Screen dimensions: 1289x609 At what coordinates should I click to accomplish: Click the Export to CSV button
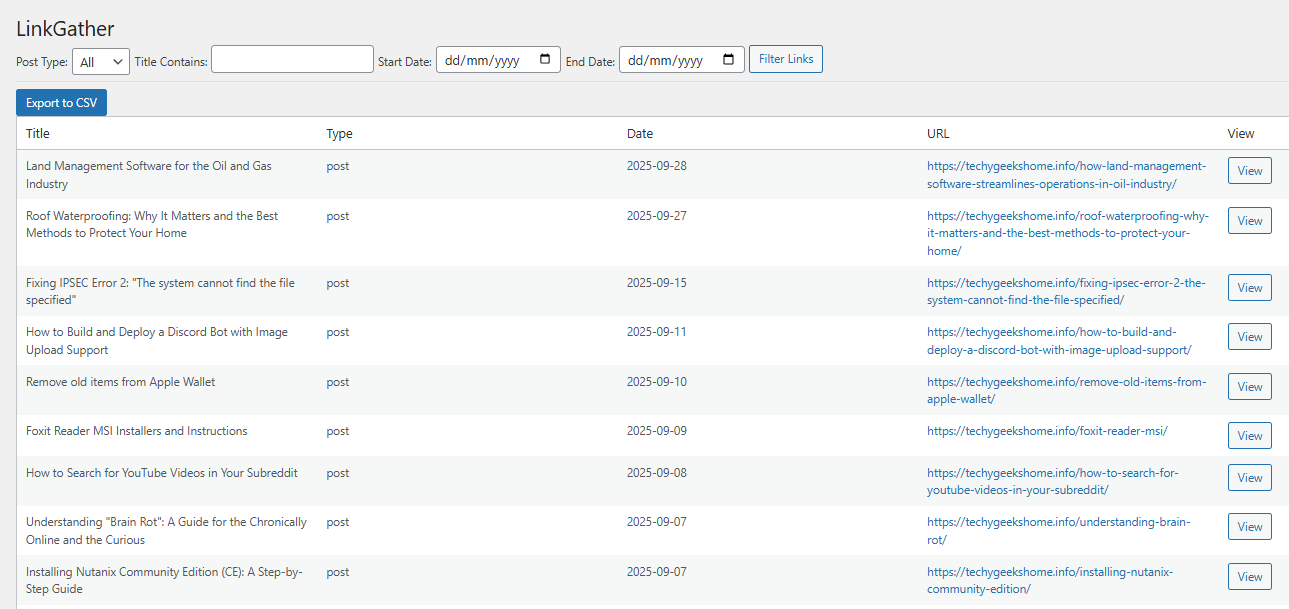pos(61,102)
